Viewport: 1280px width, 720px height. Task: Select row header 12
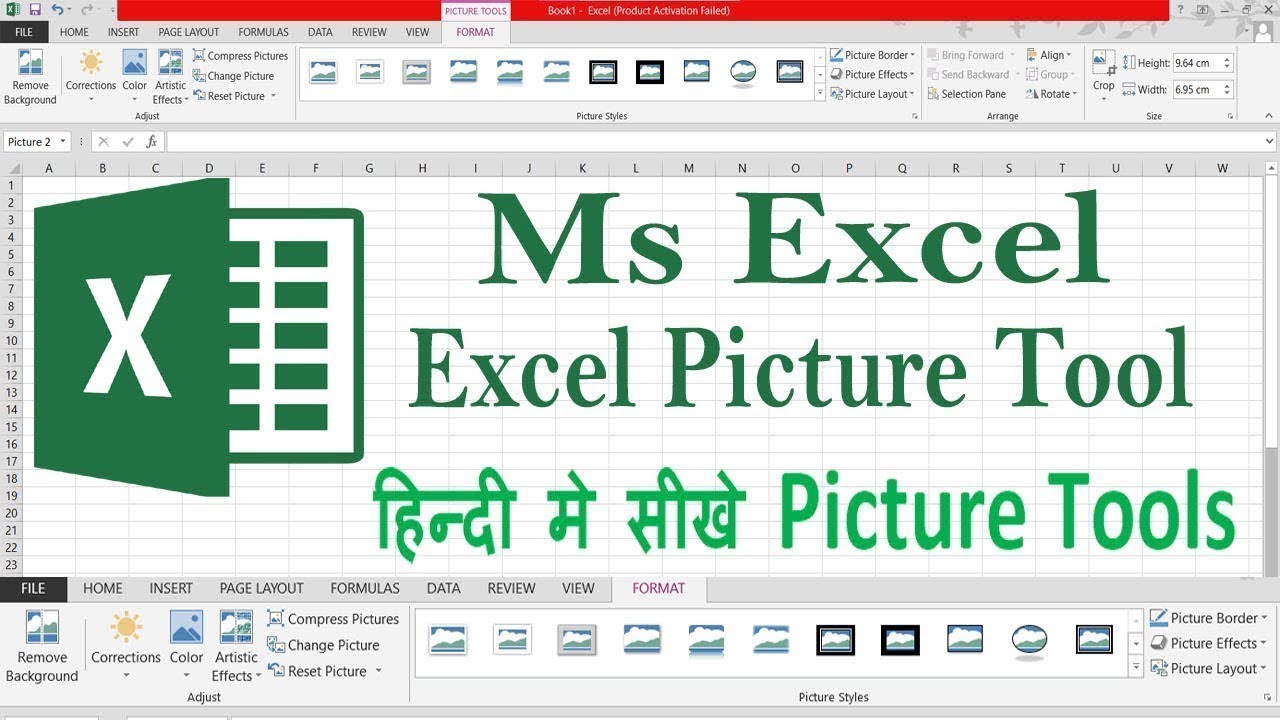[11, 375]
